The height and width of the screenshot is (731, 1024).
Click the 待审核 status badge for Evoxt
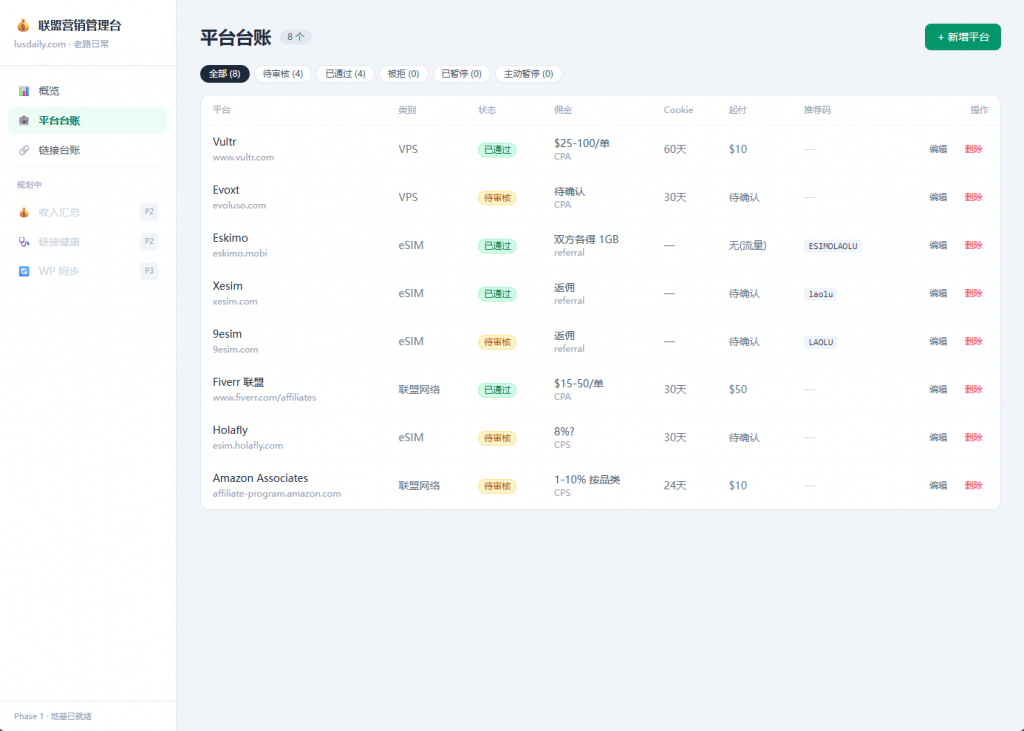pyautogui.click(x=497, y=198)
